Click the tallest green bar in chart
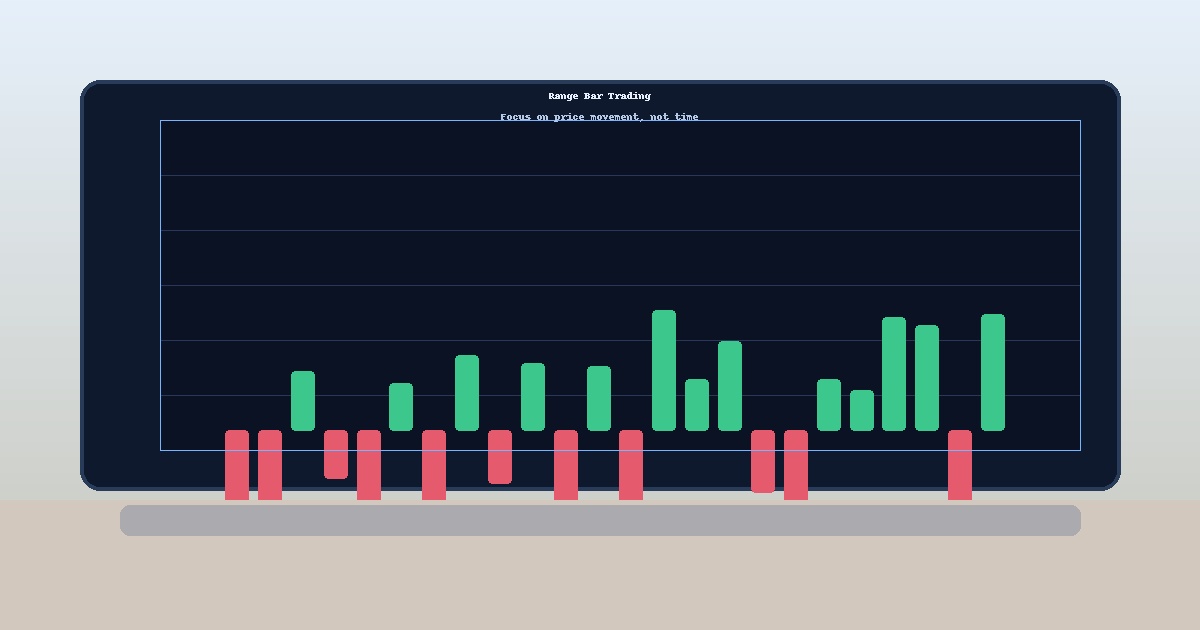Image resolution: width=1200 pixels, height=630 pixels. point(664,370)
